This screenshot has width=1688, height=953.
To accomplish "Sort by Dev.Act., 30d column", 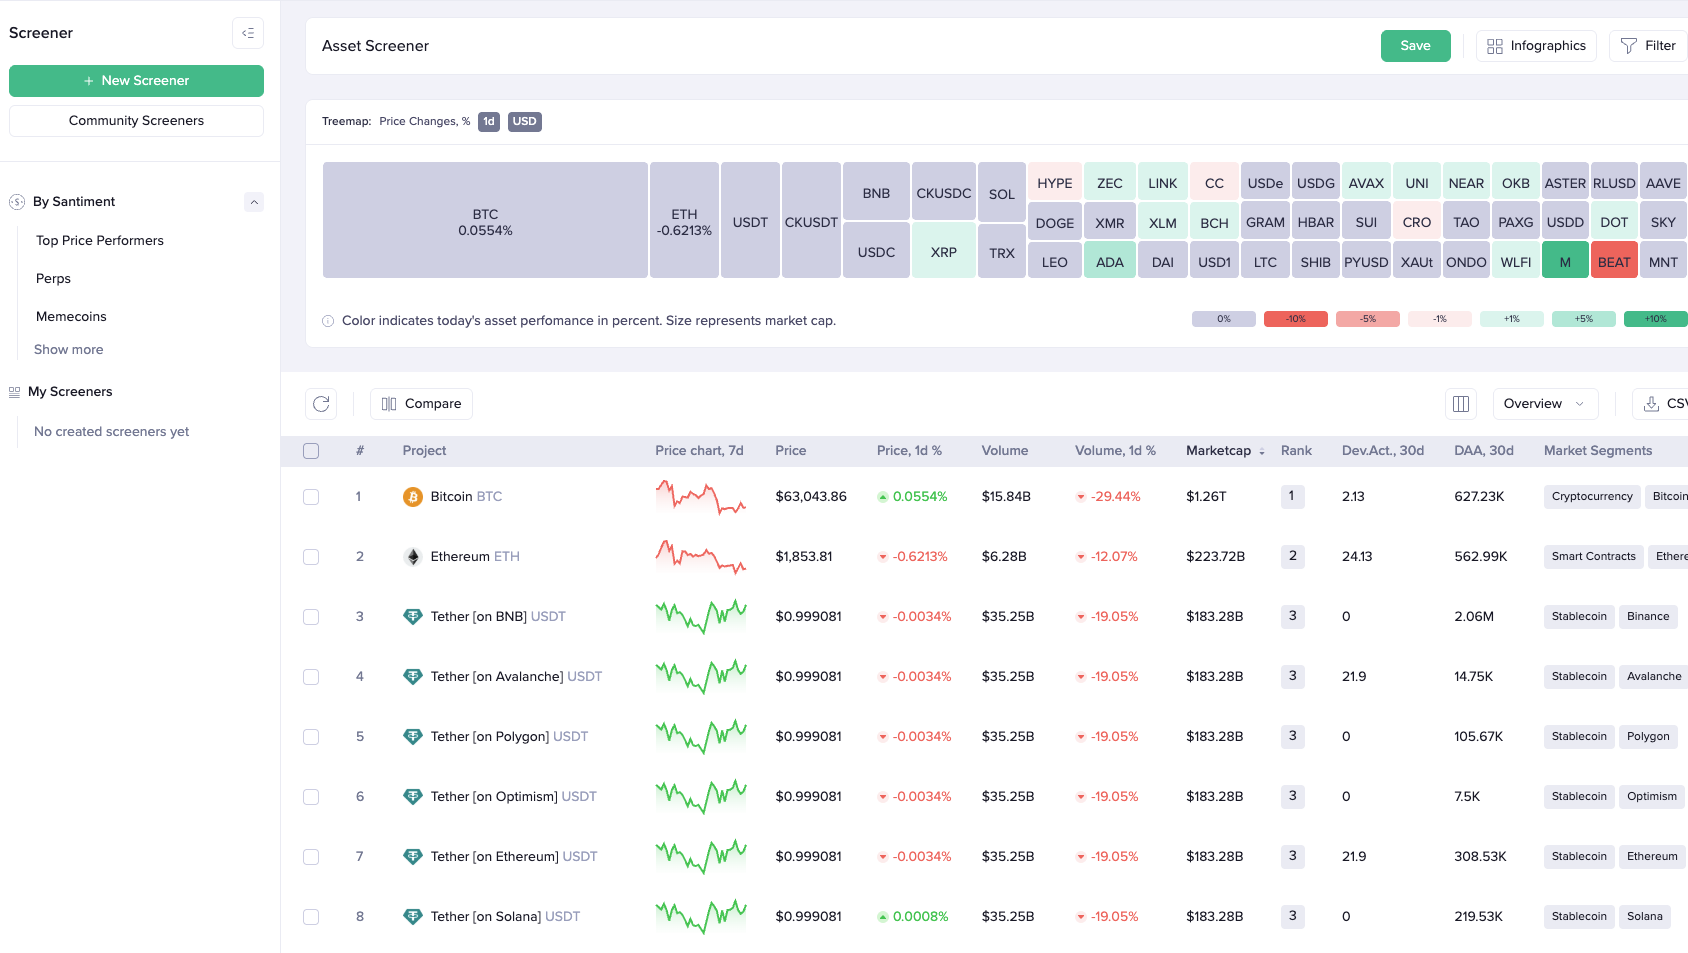I will point(1383,451).
